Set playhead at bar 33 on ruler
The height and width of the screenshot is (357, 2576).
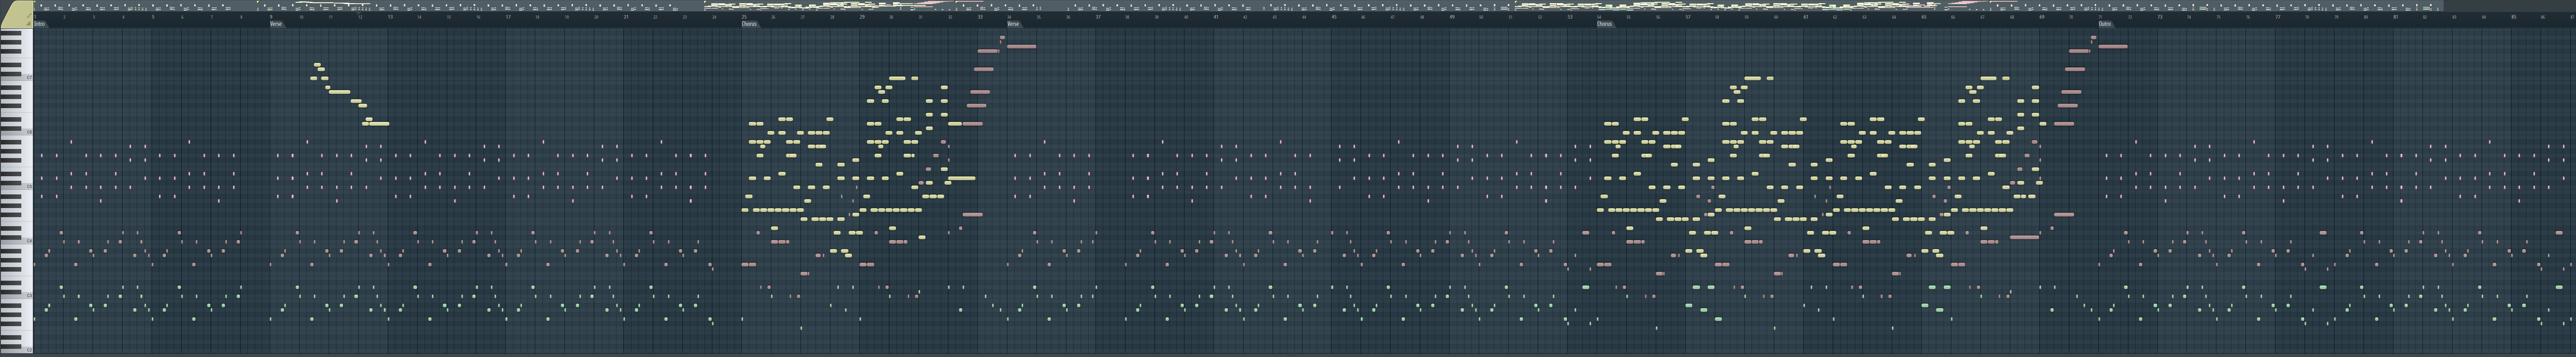(980, 16)
